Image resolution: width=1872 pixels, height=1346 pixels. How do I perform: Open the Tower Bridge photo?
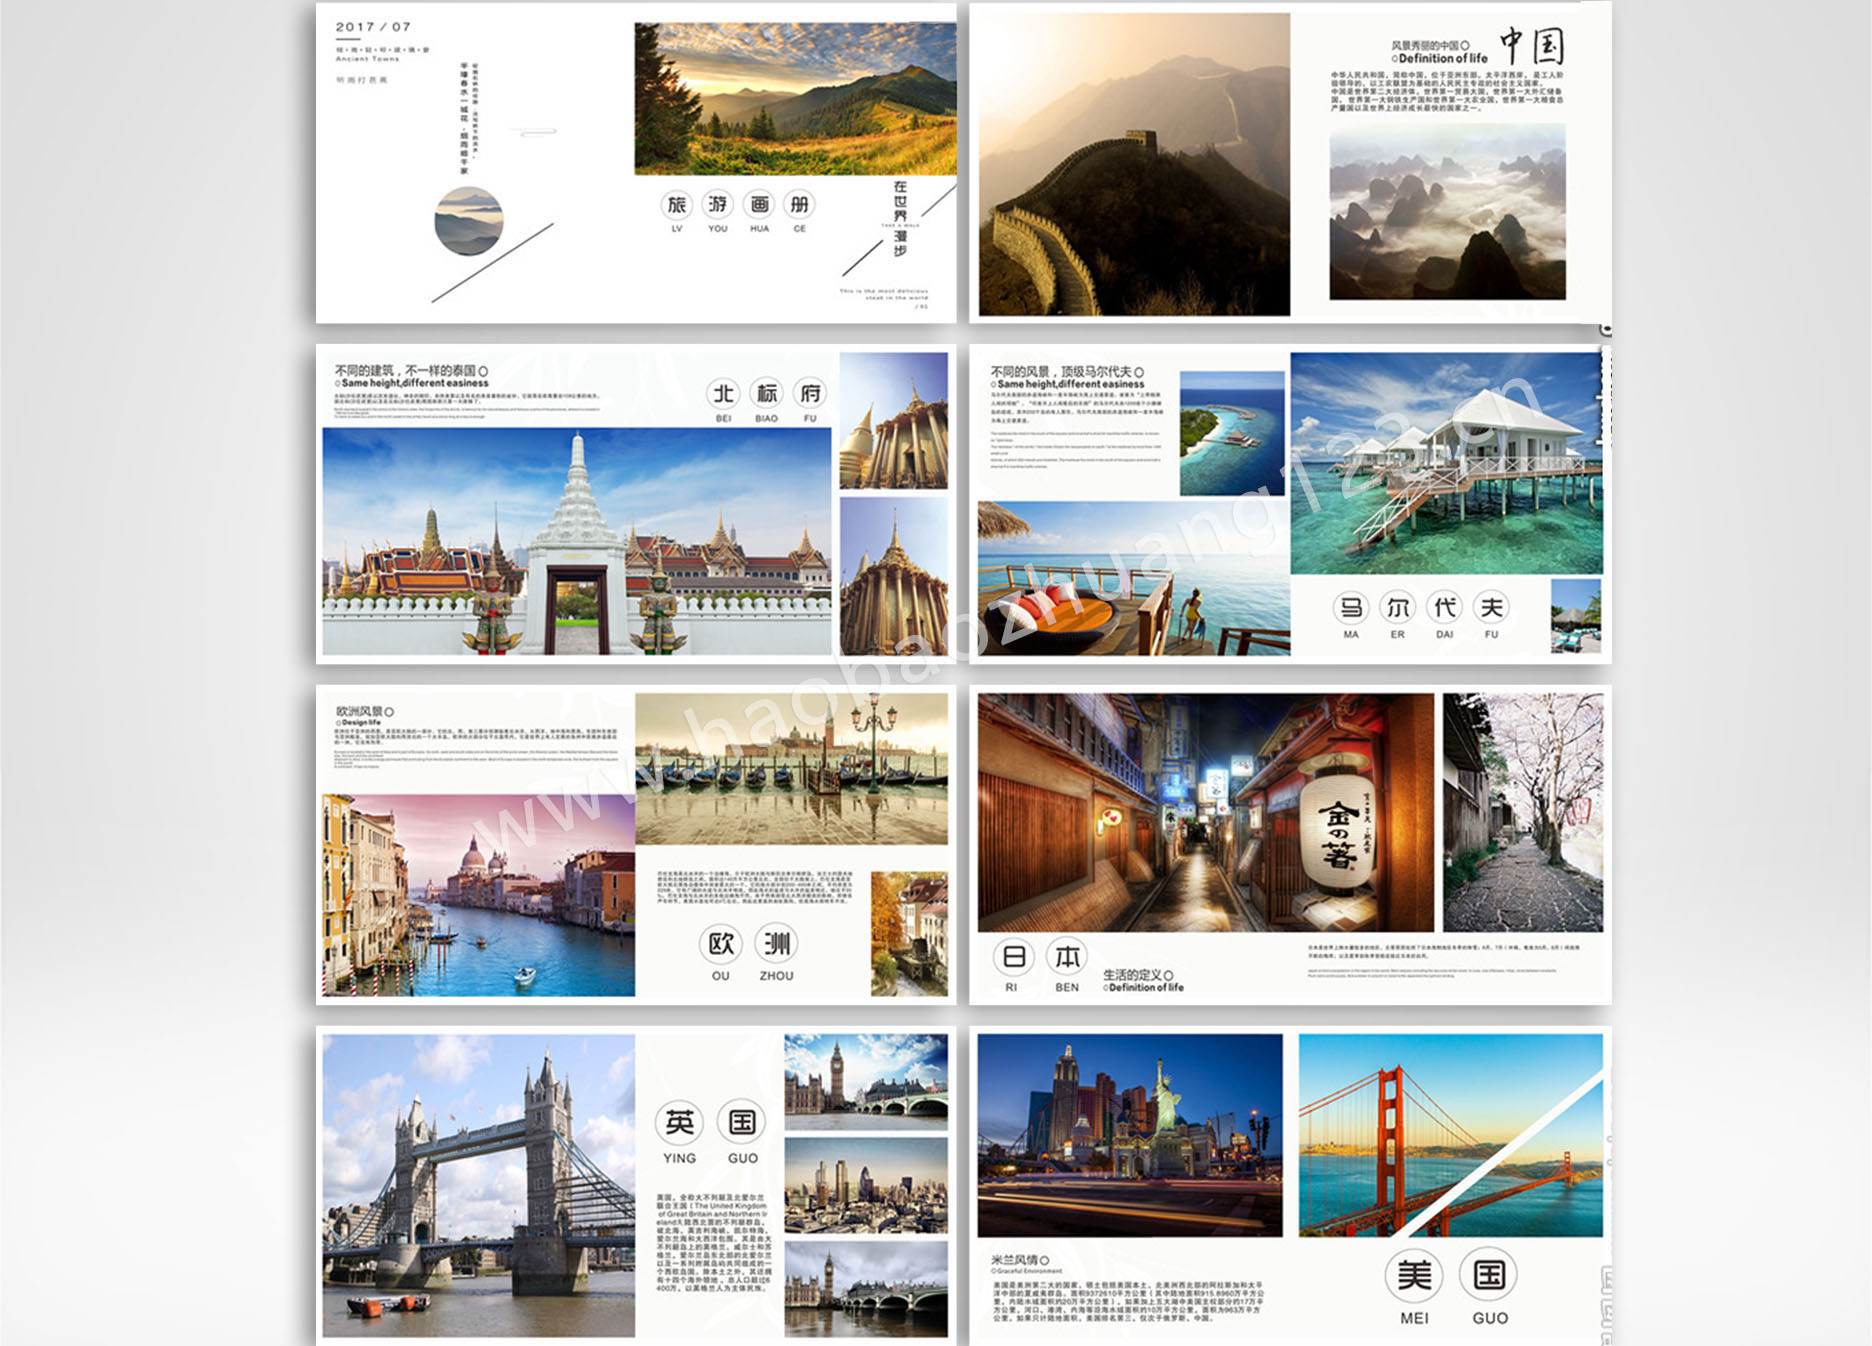tap(478, 1185)
